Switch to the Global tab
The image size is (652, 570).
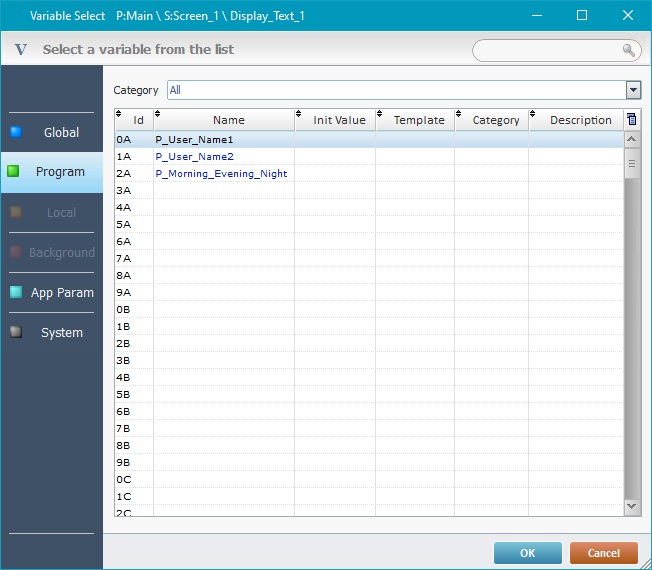[x=61, y=132]
